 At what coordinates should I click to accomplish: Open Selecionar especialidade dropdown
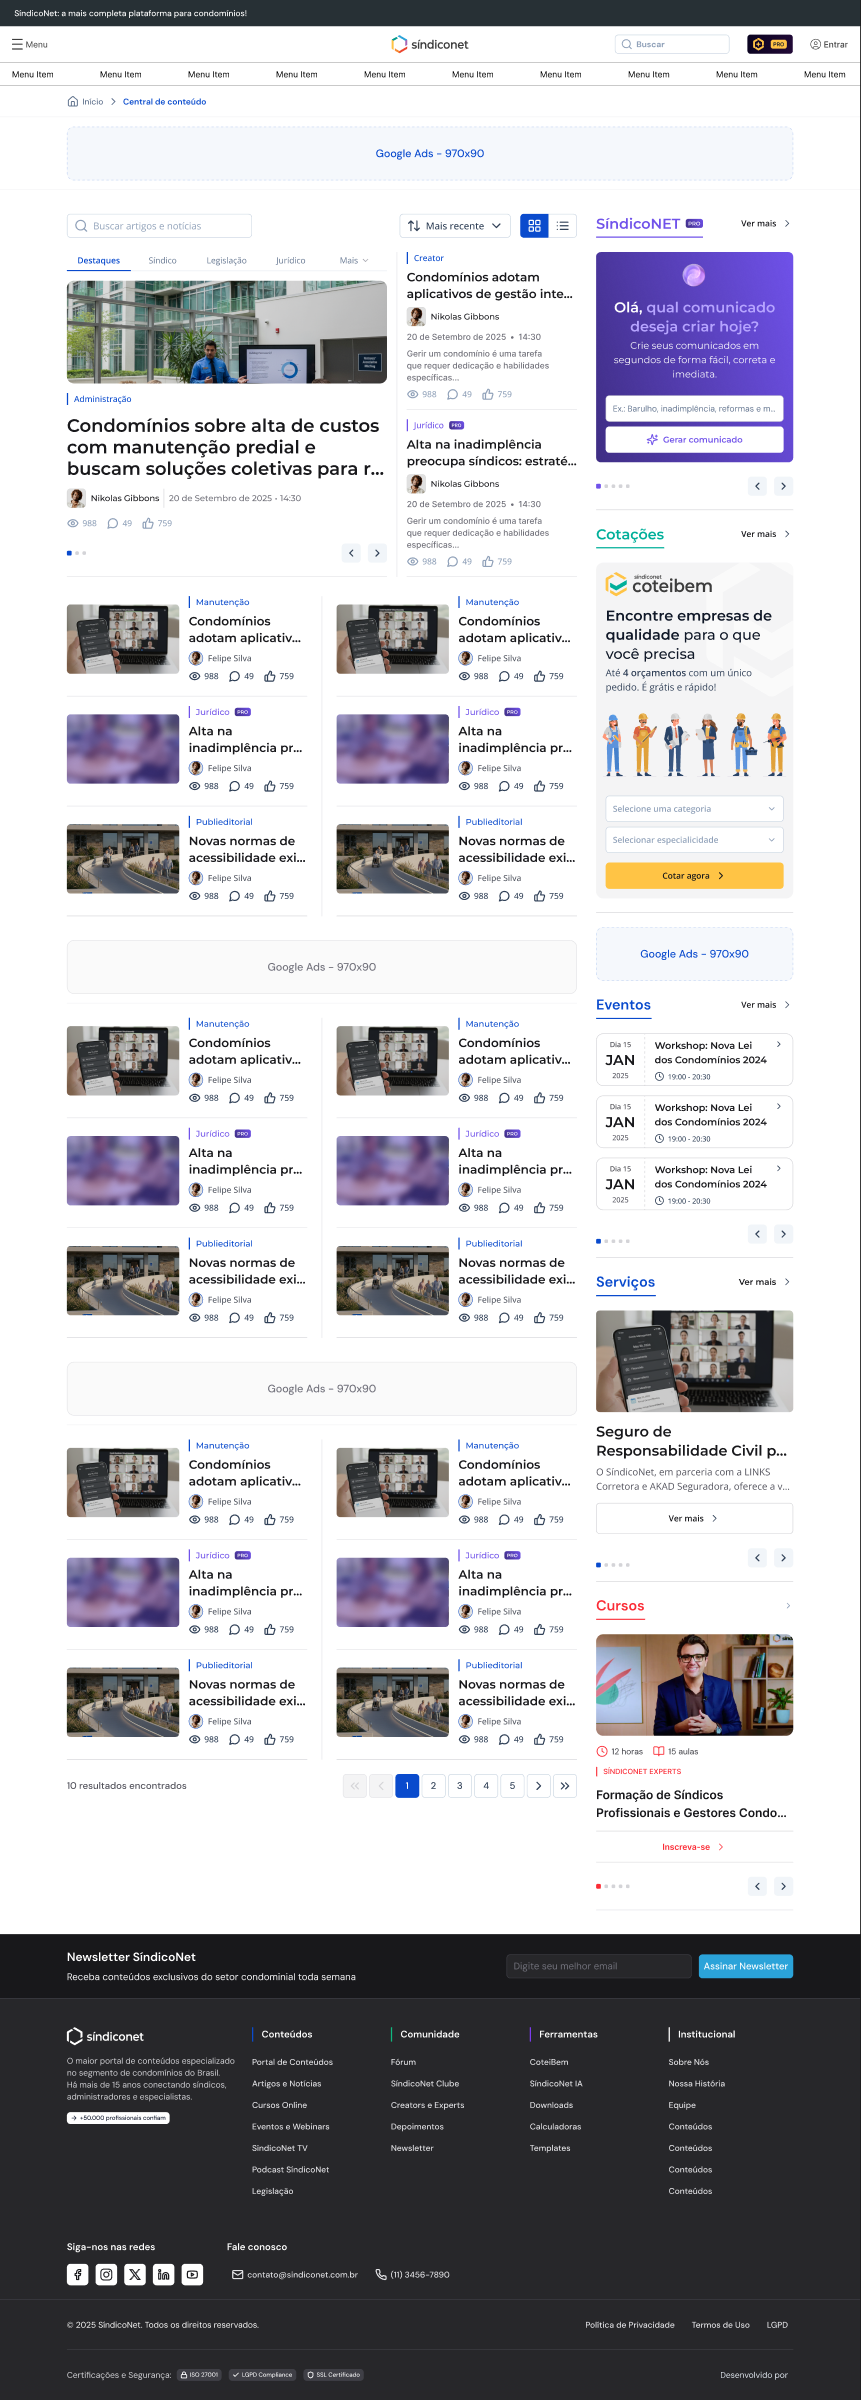tap(694, 840)
